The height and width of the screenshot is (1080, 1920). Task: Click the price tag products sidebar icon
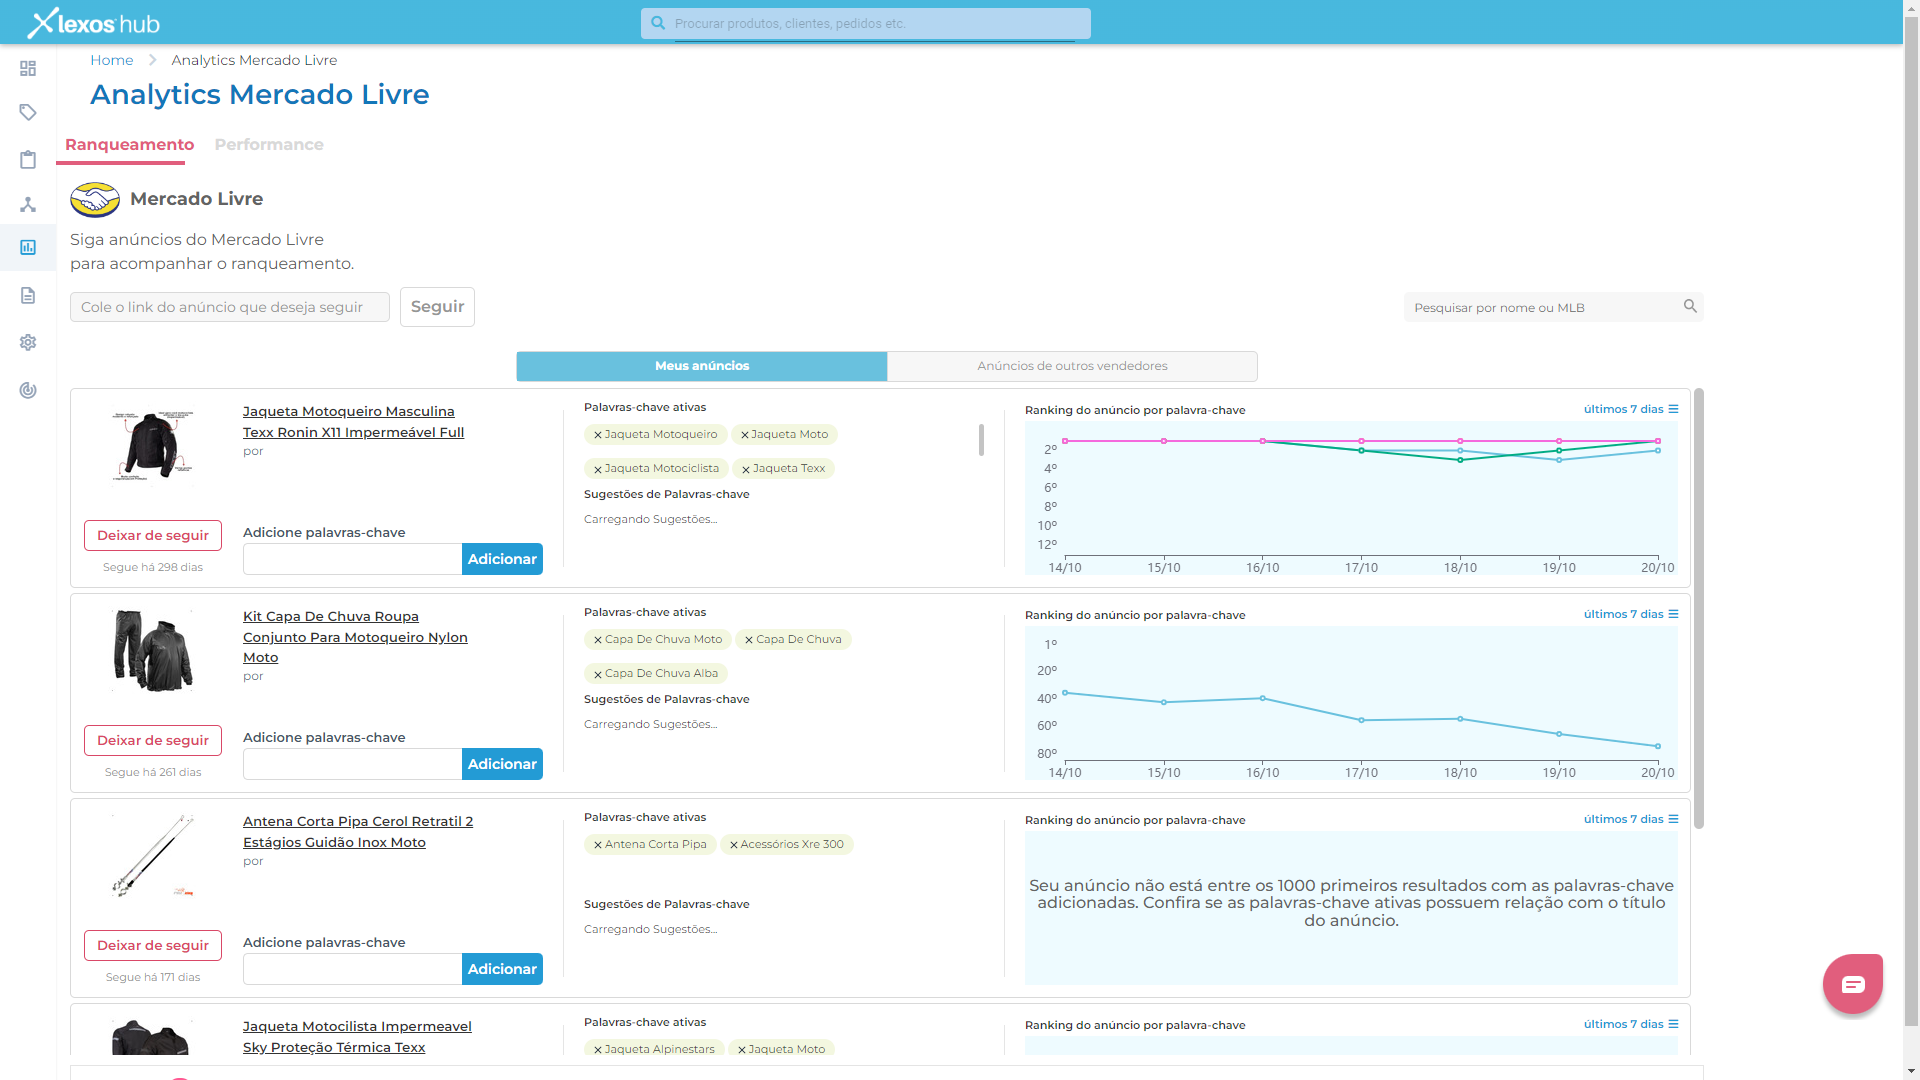[28, 112]
